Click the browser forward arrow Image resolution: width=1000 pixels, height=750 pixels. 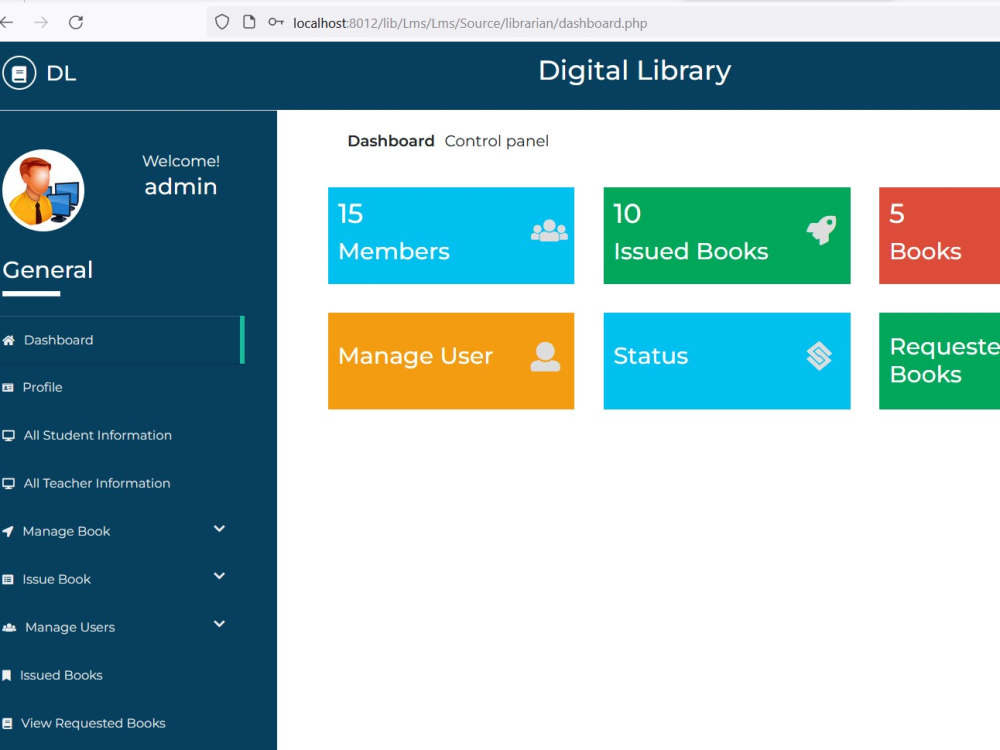click(x=41, y=23)
